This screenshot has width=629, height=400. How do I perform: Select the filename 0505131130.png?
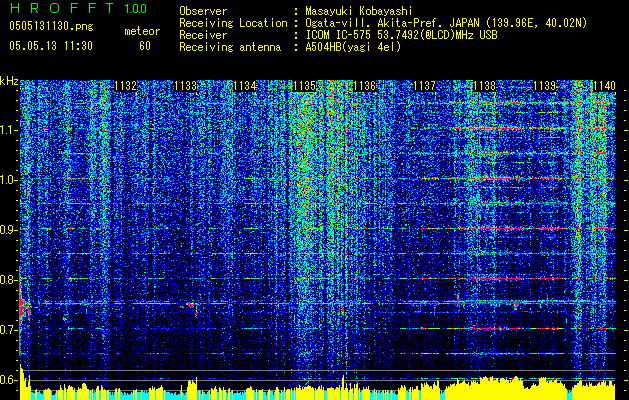51,27
